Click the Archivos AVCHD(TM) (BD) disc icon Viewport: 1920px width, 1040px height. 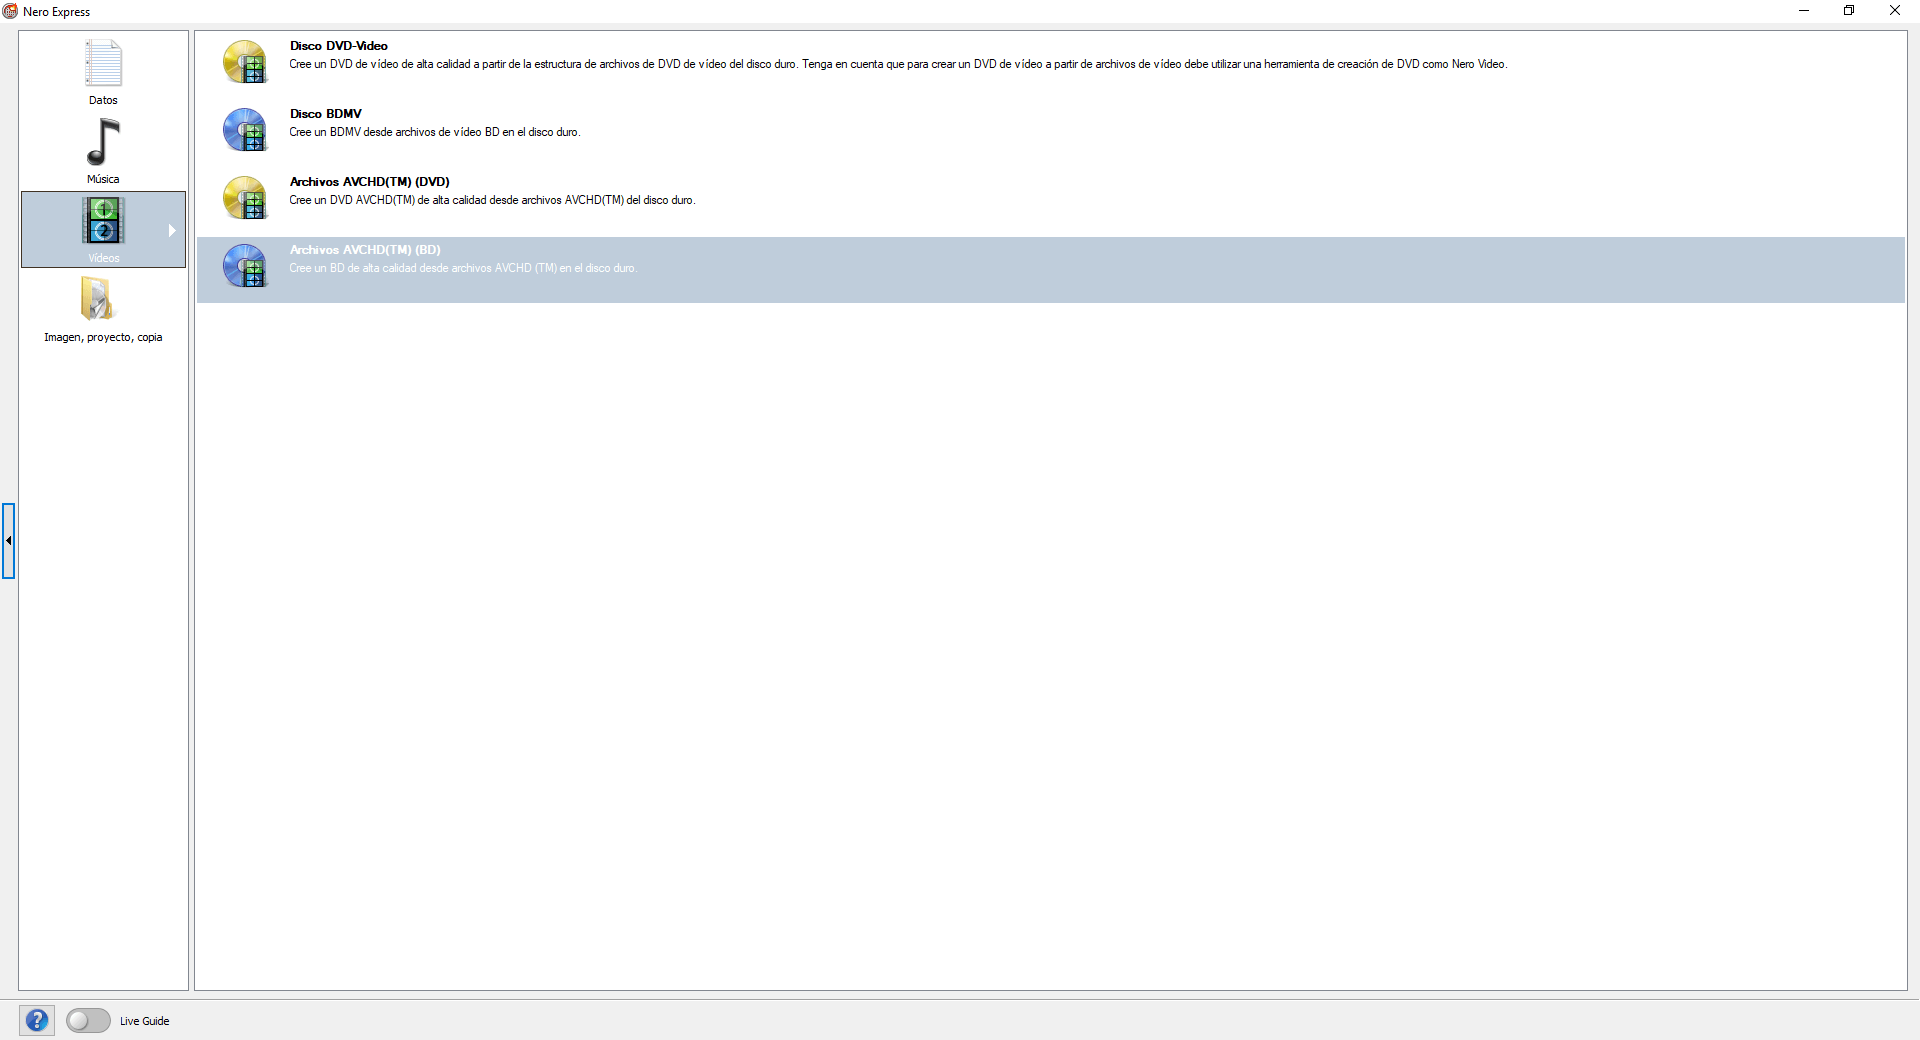point(246,266)
